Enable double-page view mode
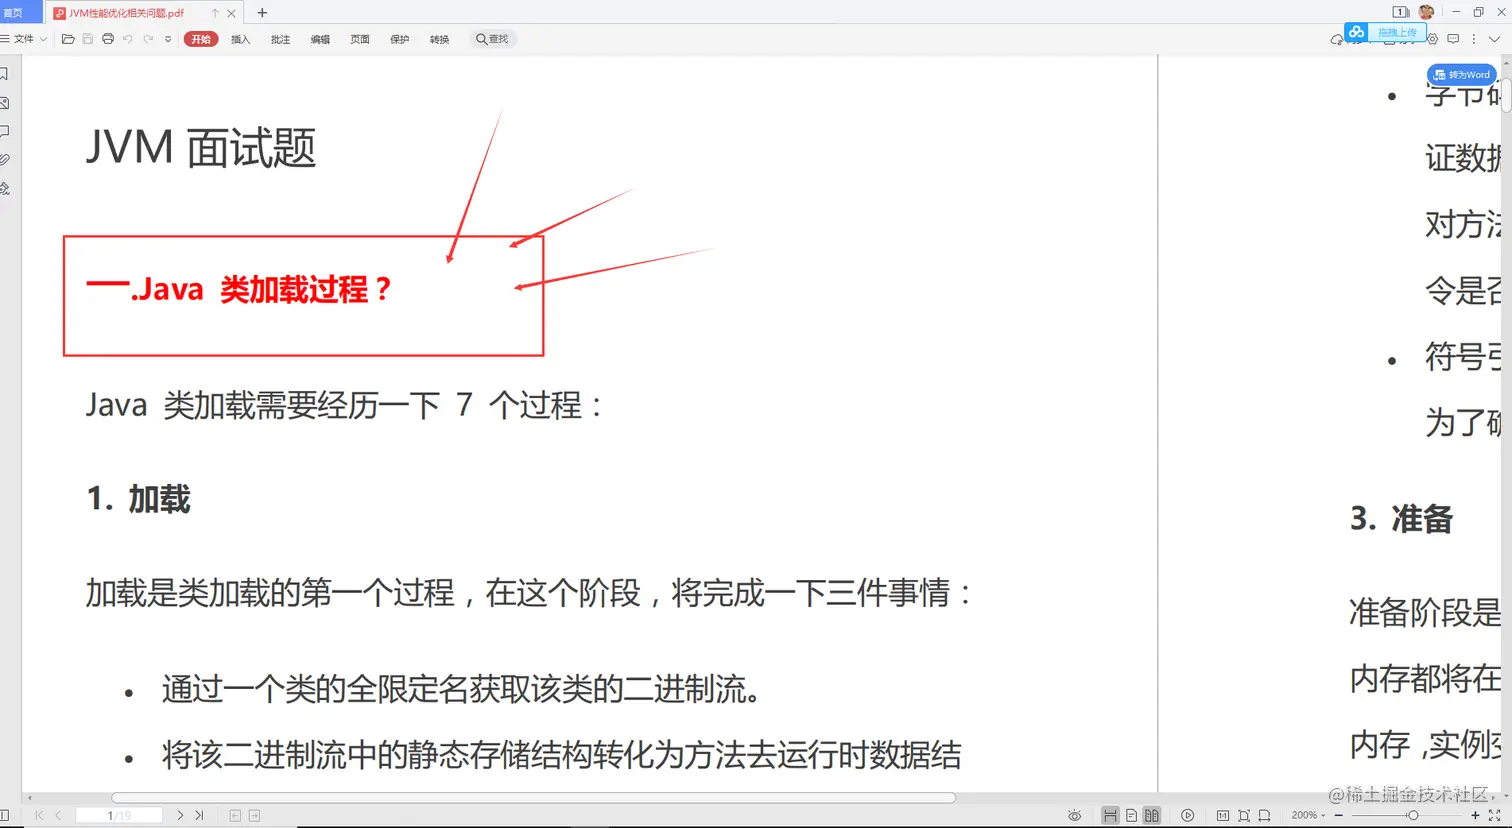The width and height of the screenshot is (1512, 828). click(x=1151, y=815)
